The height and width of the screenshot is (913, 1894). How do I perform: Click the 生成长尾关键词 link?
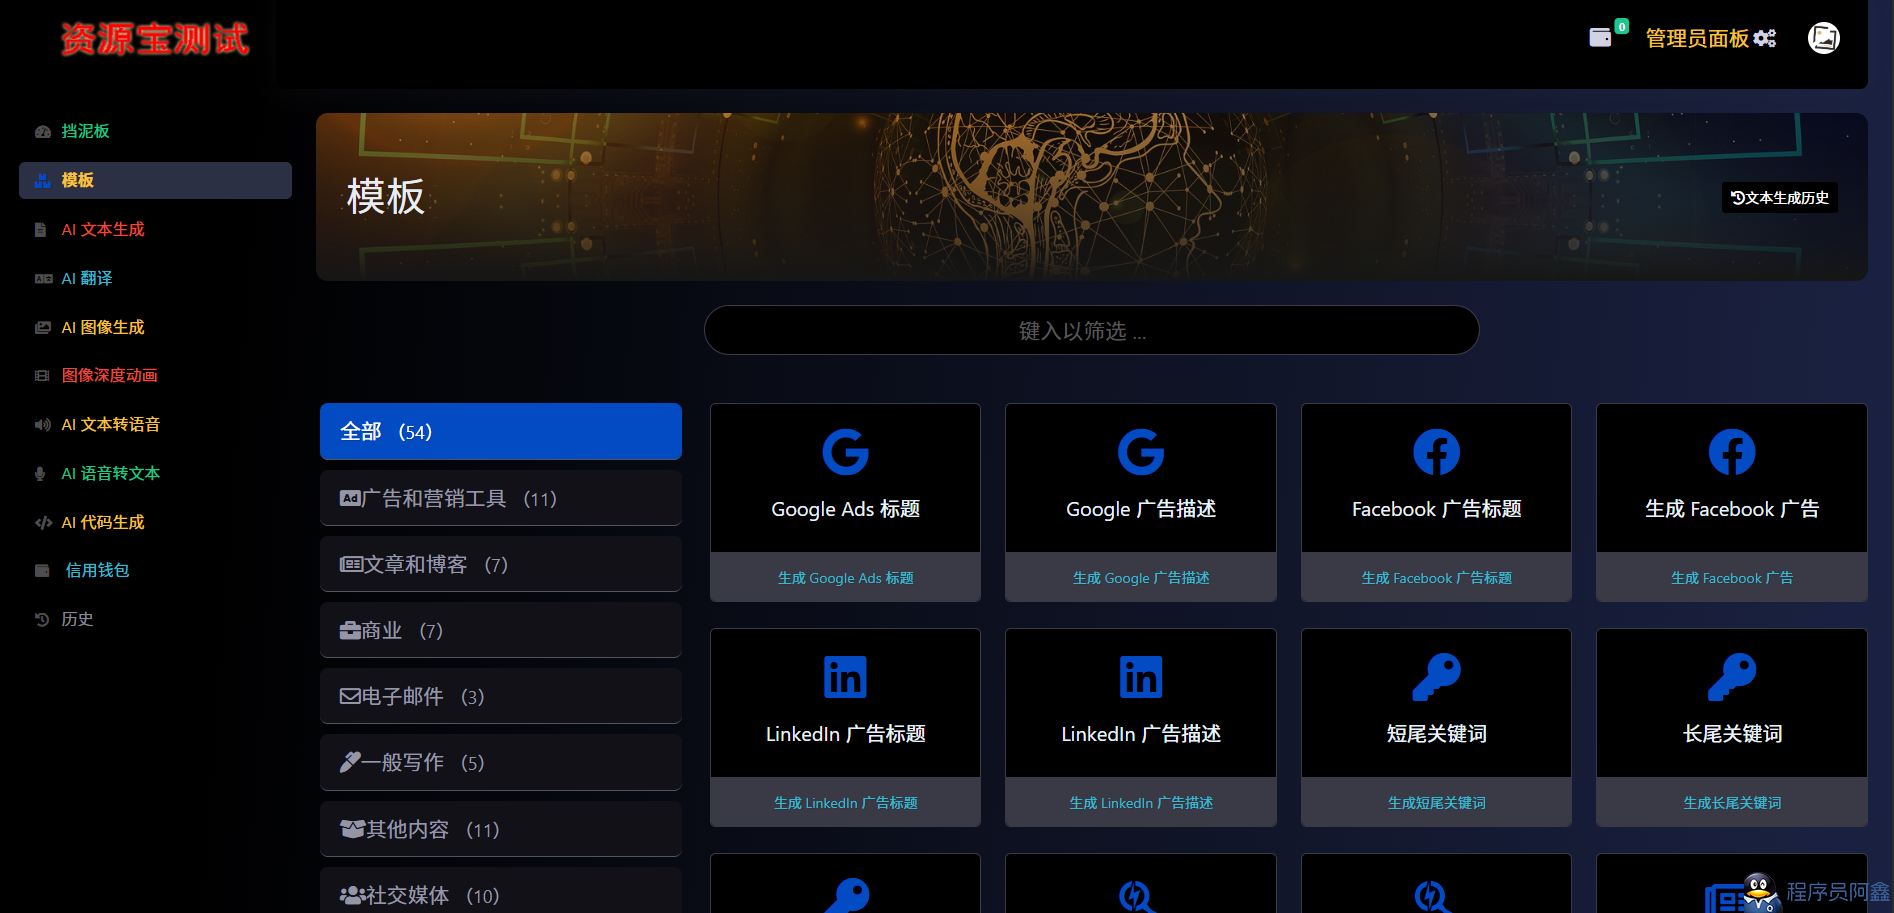pyautogui.click(x=1732, y=803)
